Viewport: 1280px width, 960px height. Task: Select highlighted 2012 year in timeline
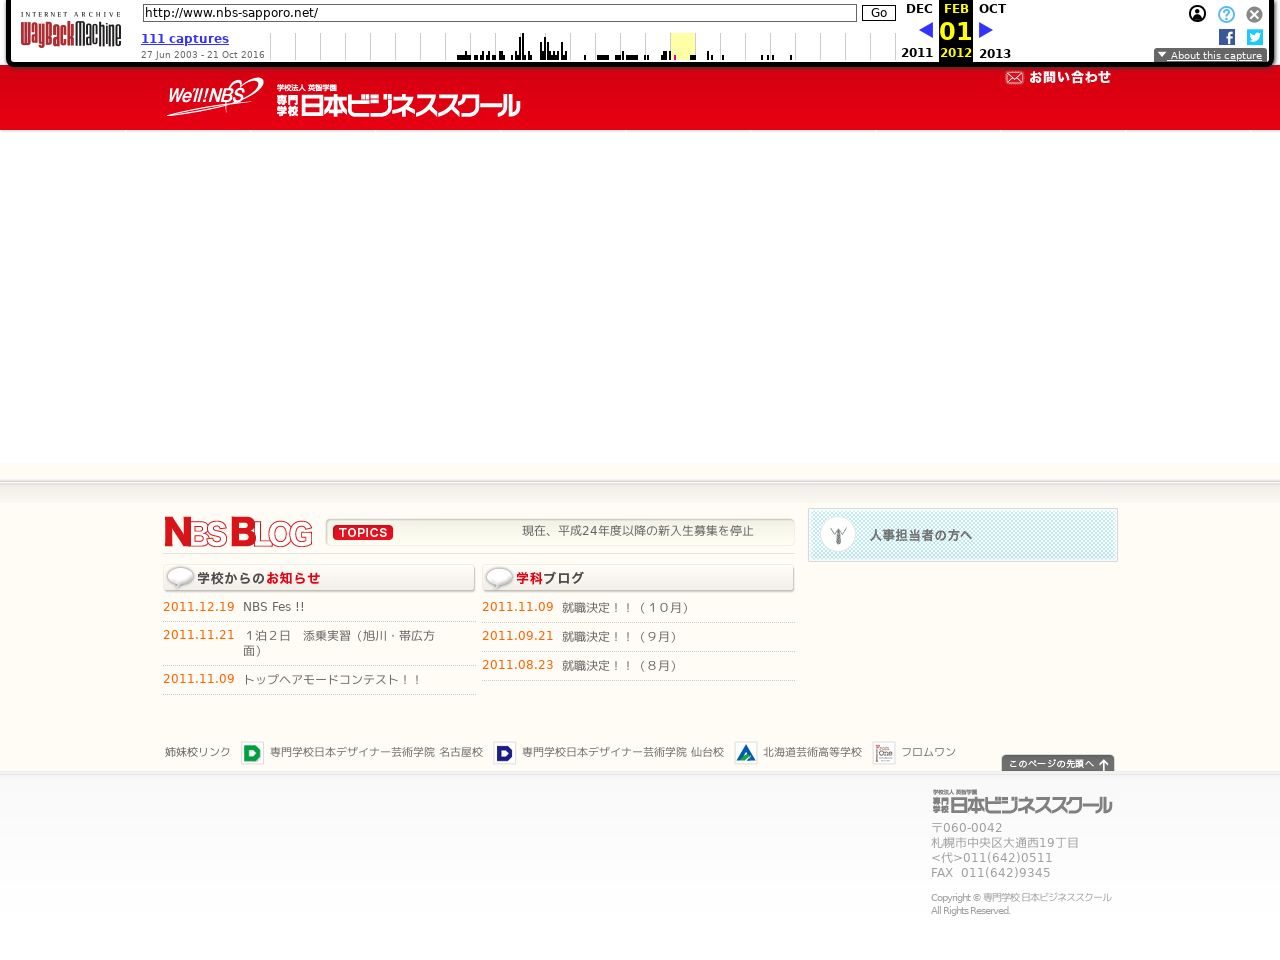[682, 46]
